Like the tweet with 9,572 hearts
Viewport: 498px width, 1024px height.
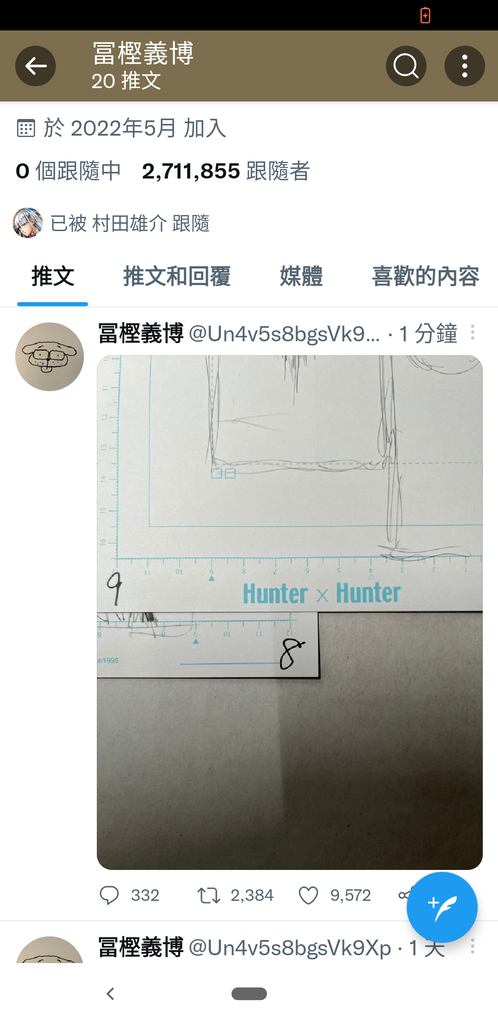pyautogui.click(x=308, y=895)
